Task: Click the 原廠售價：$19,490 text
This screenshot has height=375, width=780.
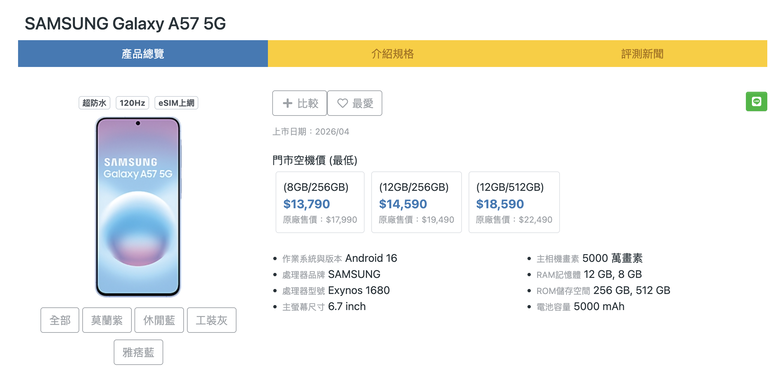Action: [x=416, y=220]
